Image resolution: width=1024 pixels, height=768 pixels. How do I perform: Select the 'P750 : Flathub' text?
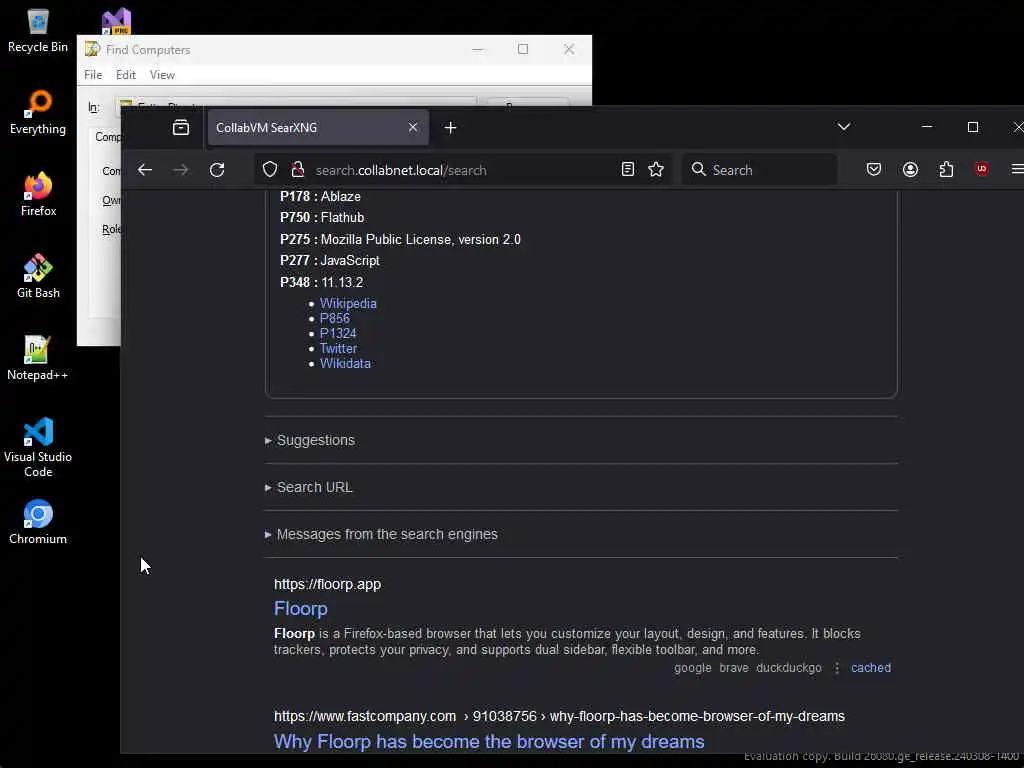click(322, 217)
